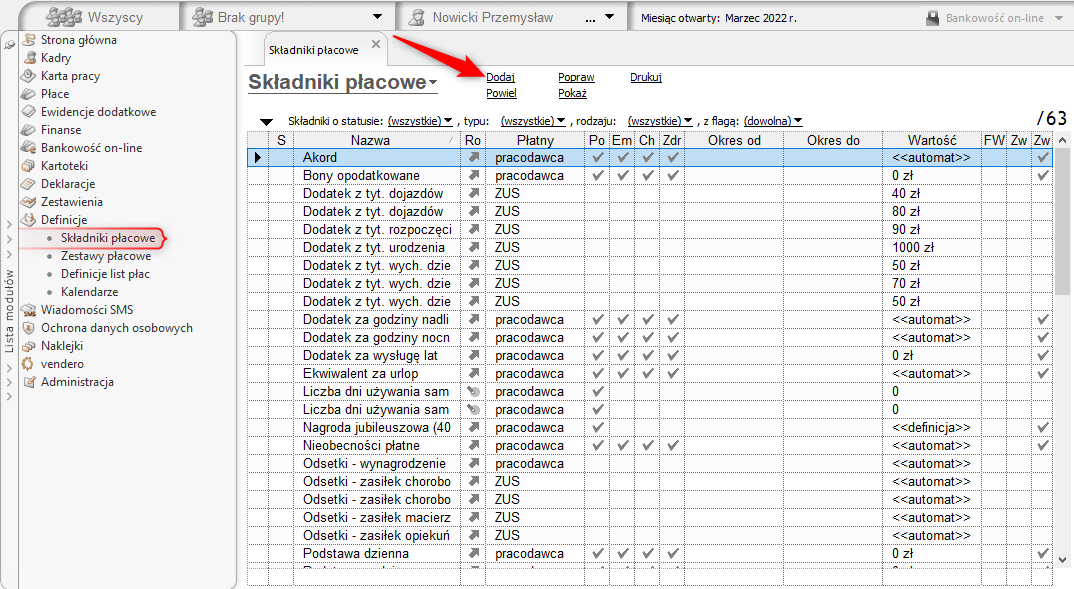Click the Płace module icon
The width and height of the screenshot is (1074, 589).
29,94
